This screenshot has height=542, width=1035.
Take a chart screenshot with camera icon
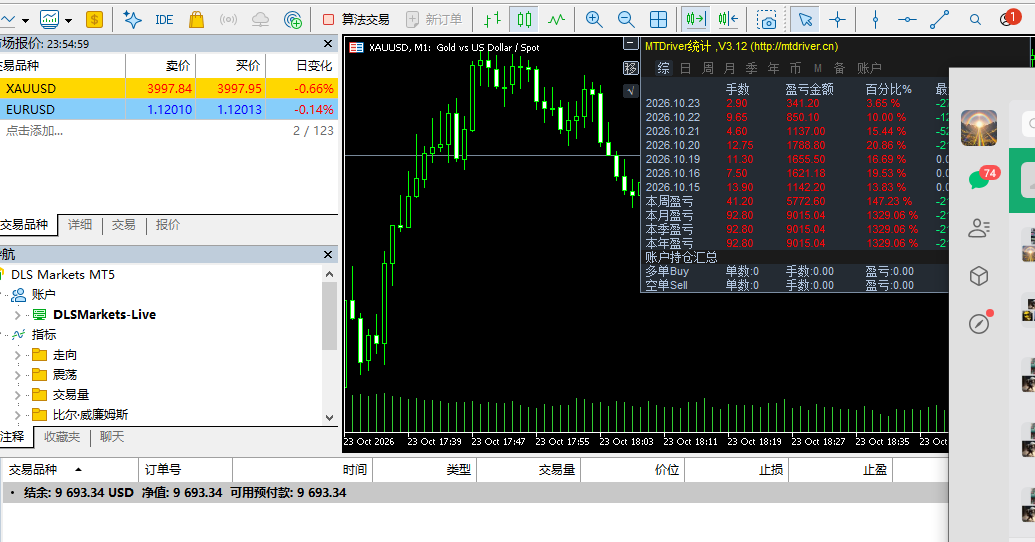click(766, 20)
